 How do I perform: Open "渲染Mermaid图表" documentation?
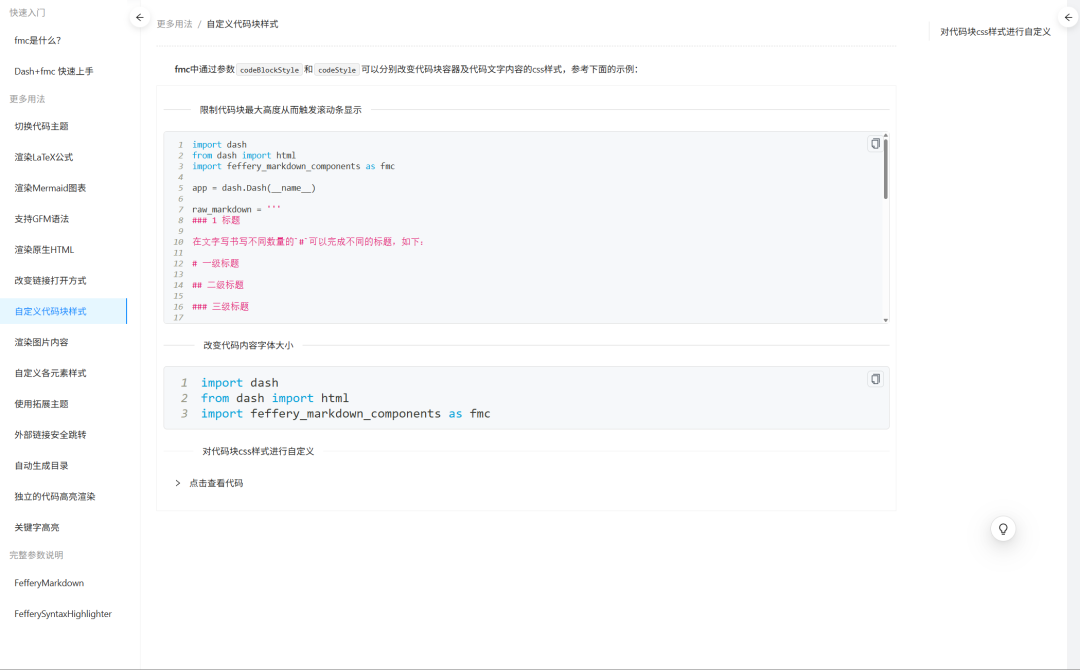click(x=50, y=187)
